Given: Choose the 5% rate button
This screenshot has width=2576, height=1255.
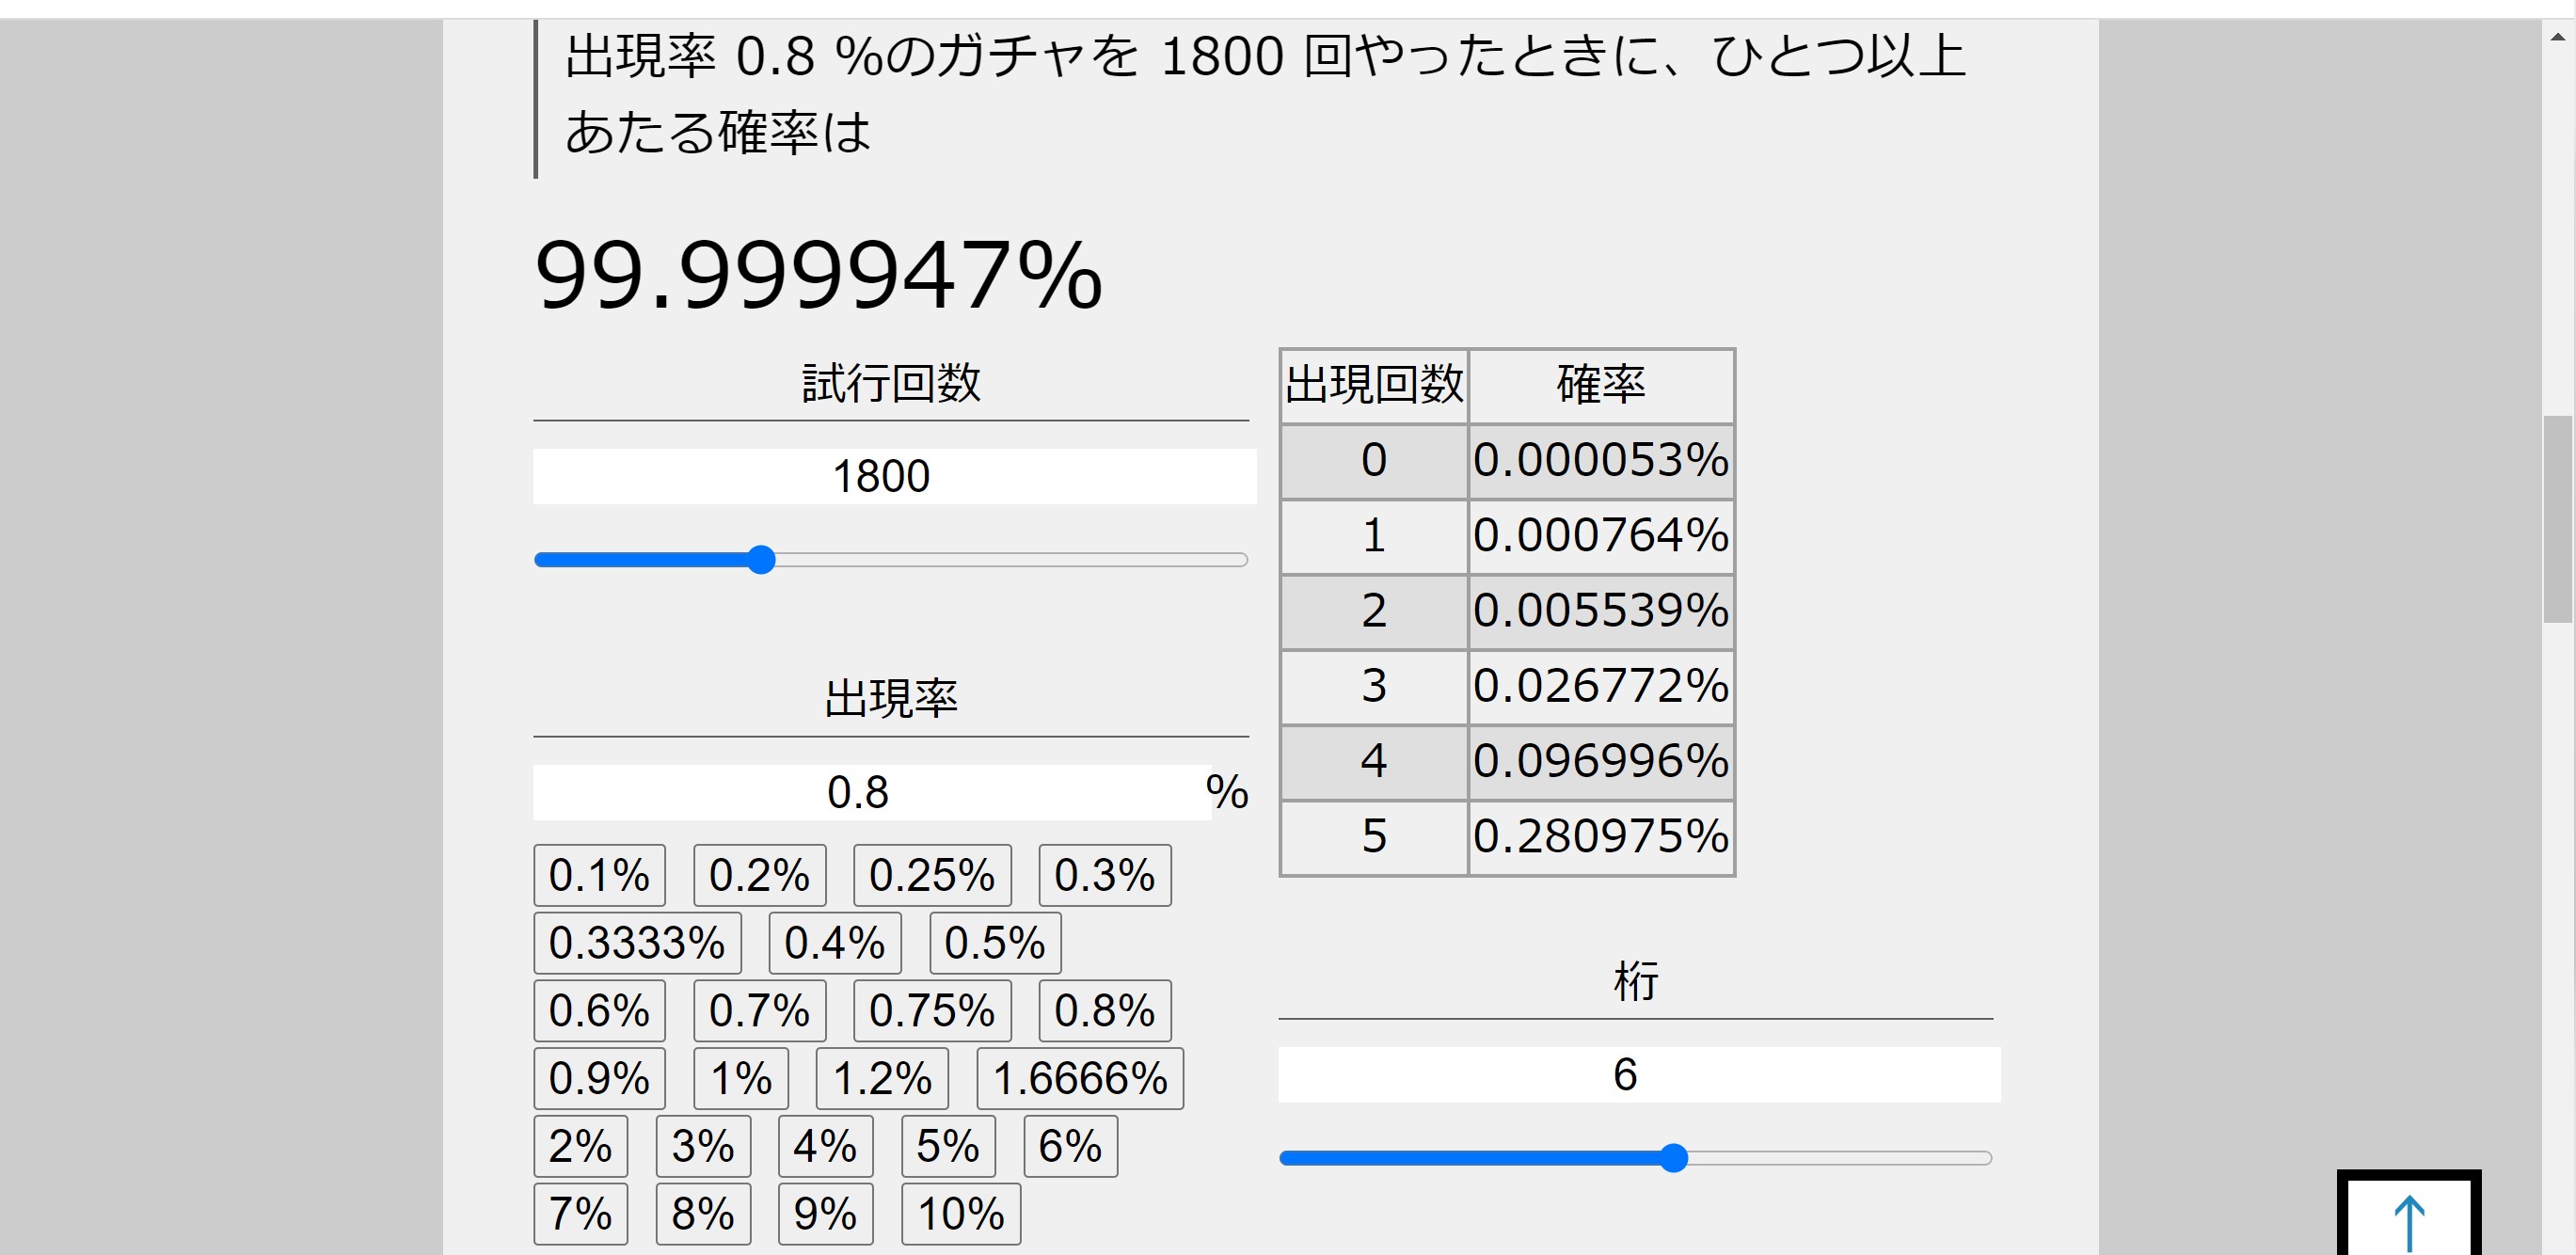Looking at the screenshot, I should (947, 1146).
